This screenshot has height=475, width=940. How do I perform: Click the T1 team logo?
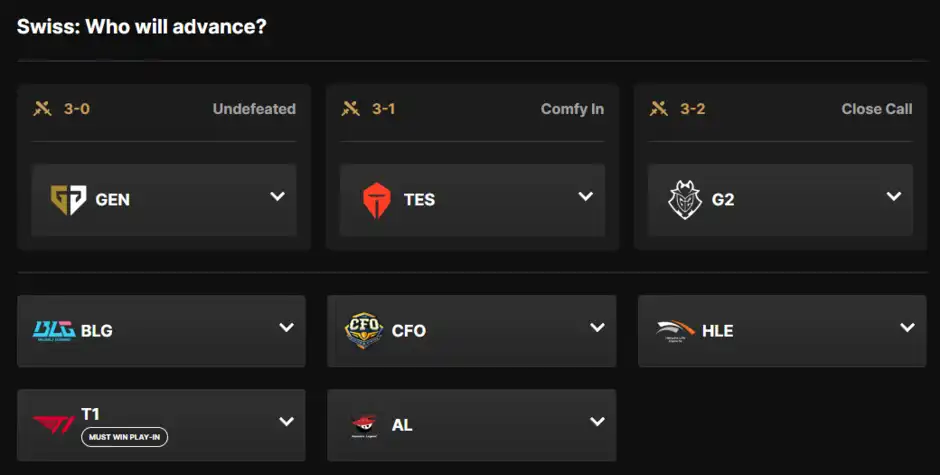(54, 424)
